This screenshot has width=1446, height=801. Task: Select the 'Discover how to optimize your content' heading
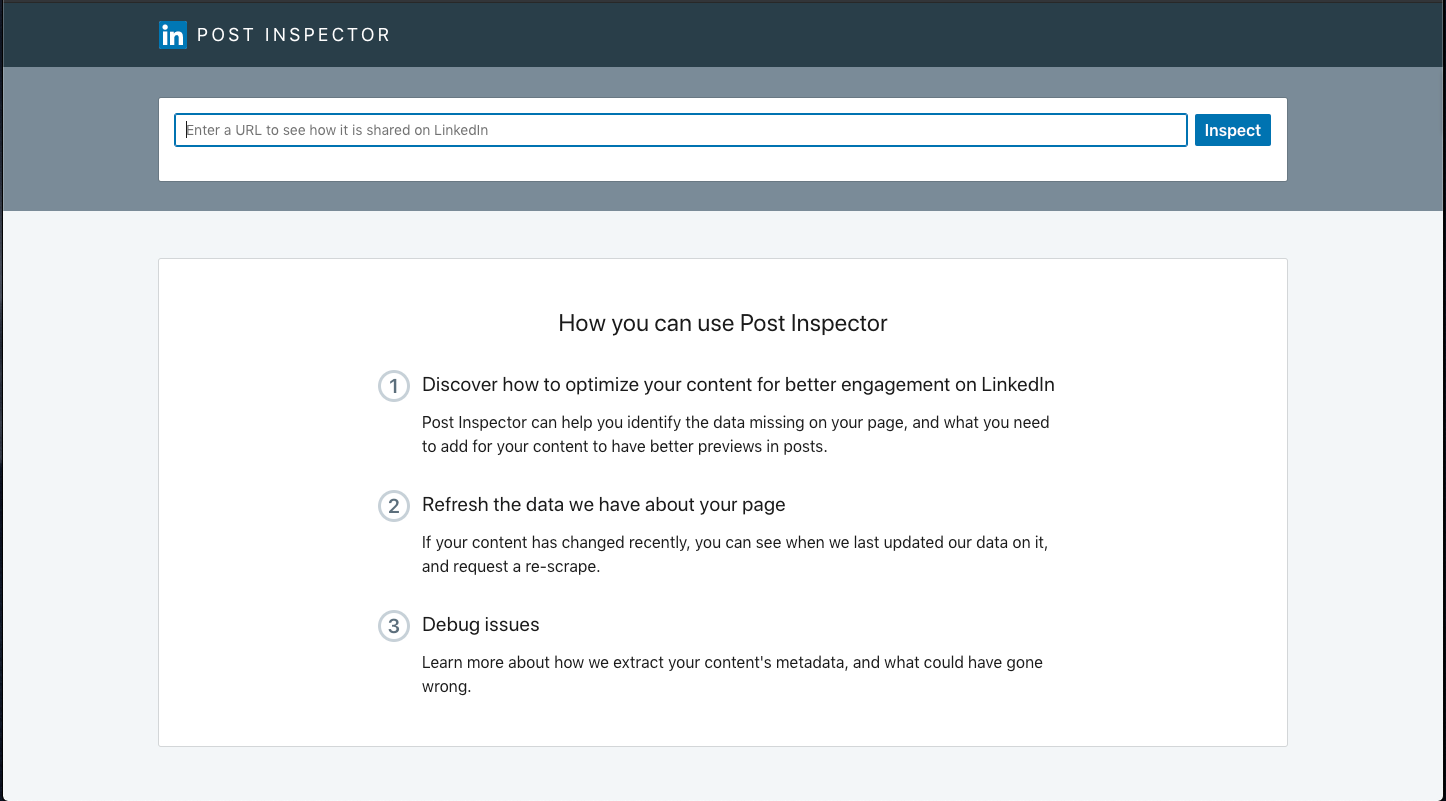pos(738,385)
